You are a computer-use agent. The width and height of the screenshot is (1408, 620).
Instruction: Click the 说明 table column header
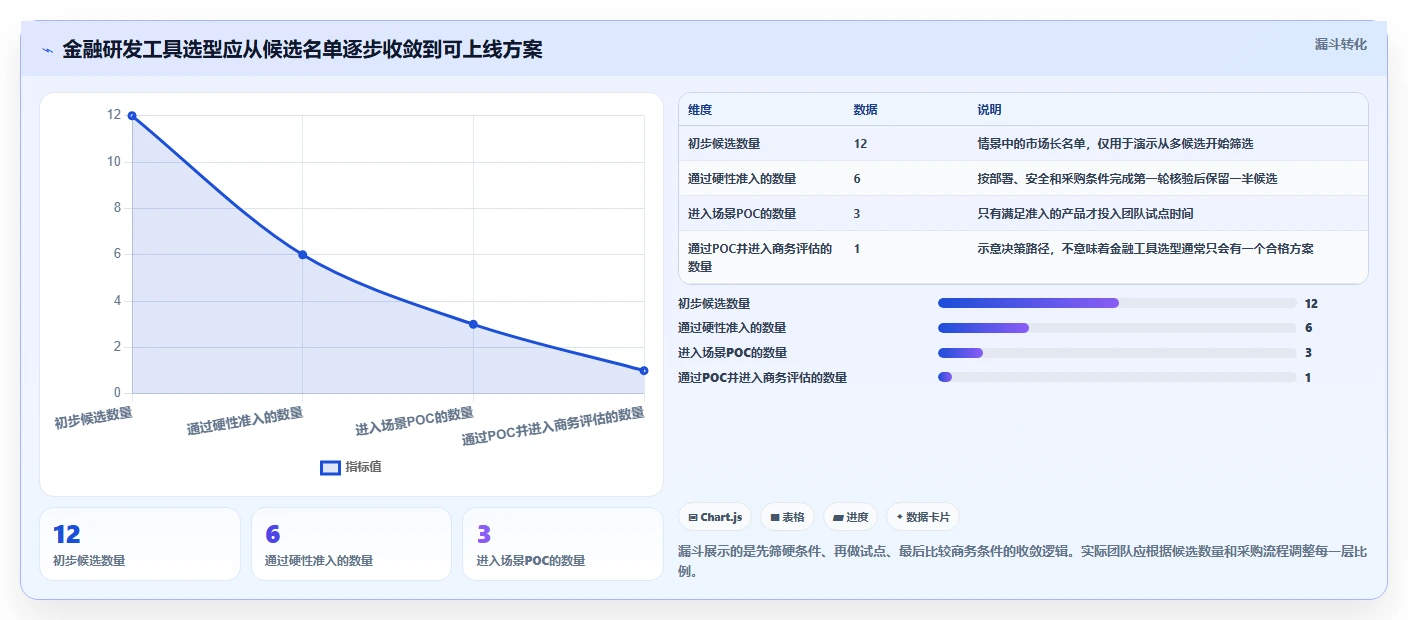point(989,110)
